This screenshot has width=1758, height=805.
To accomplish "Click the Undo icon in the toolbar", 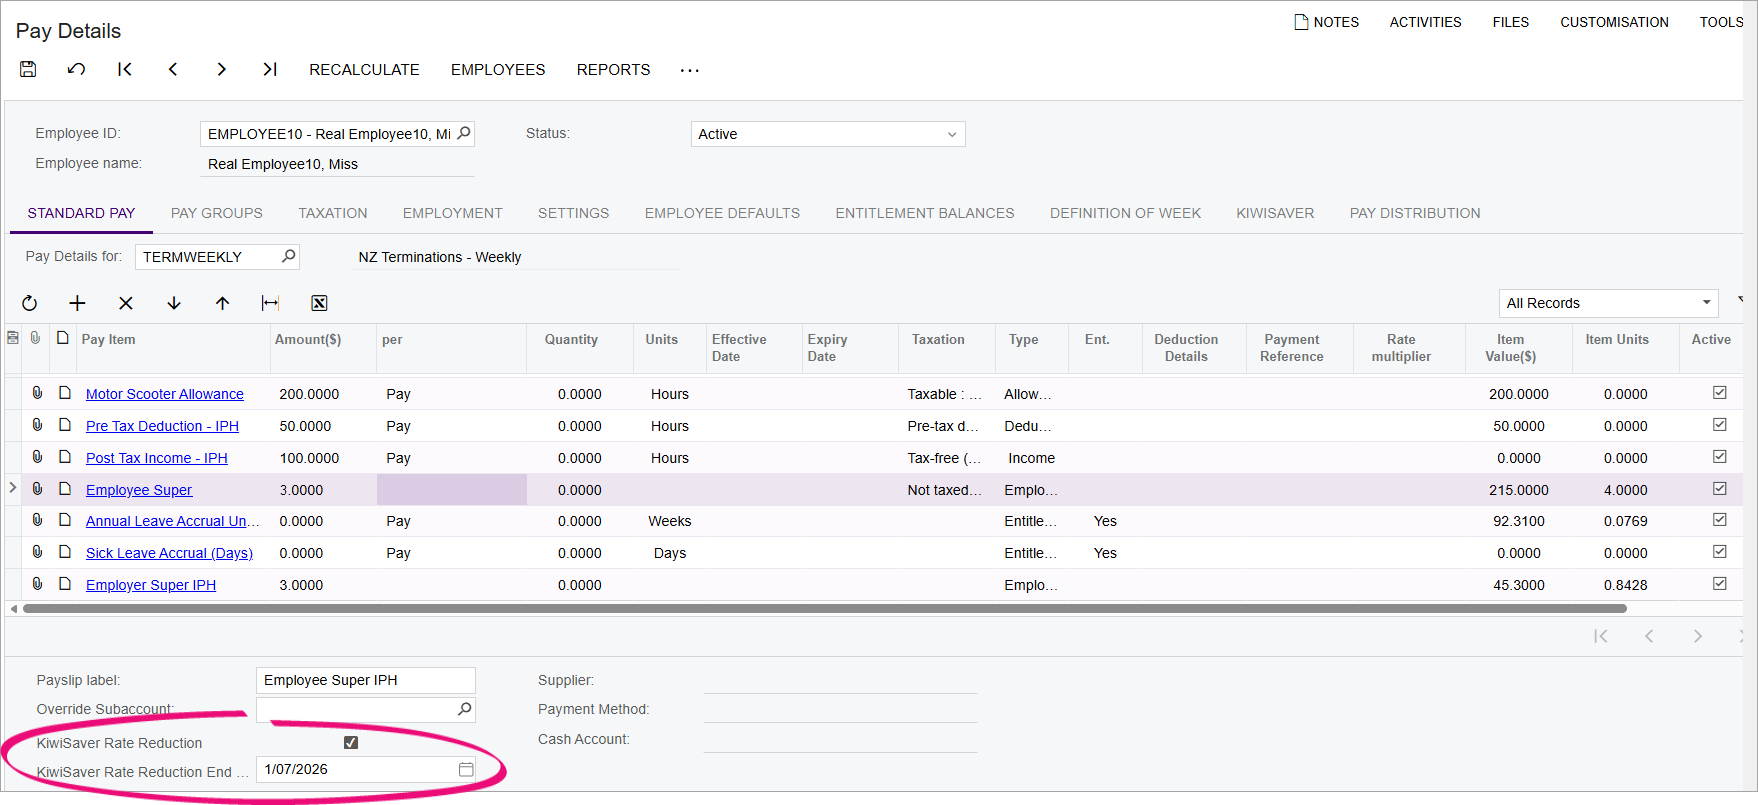I will (x=76, y=69).
